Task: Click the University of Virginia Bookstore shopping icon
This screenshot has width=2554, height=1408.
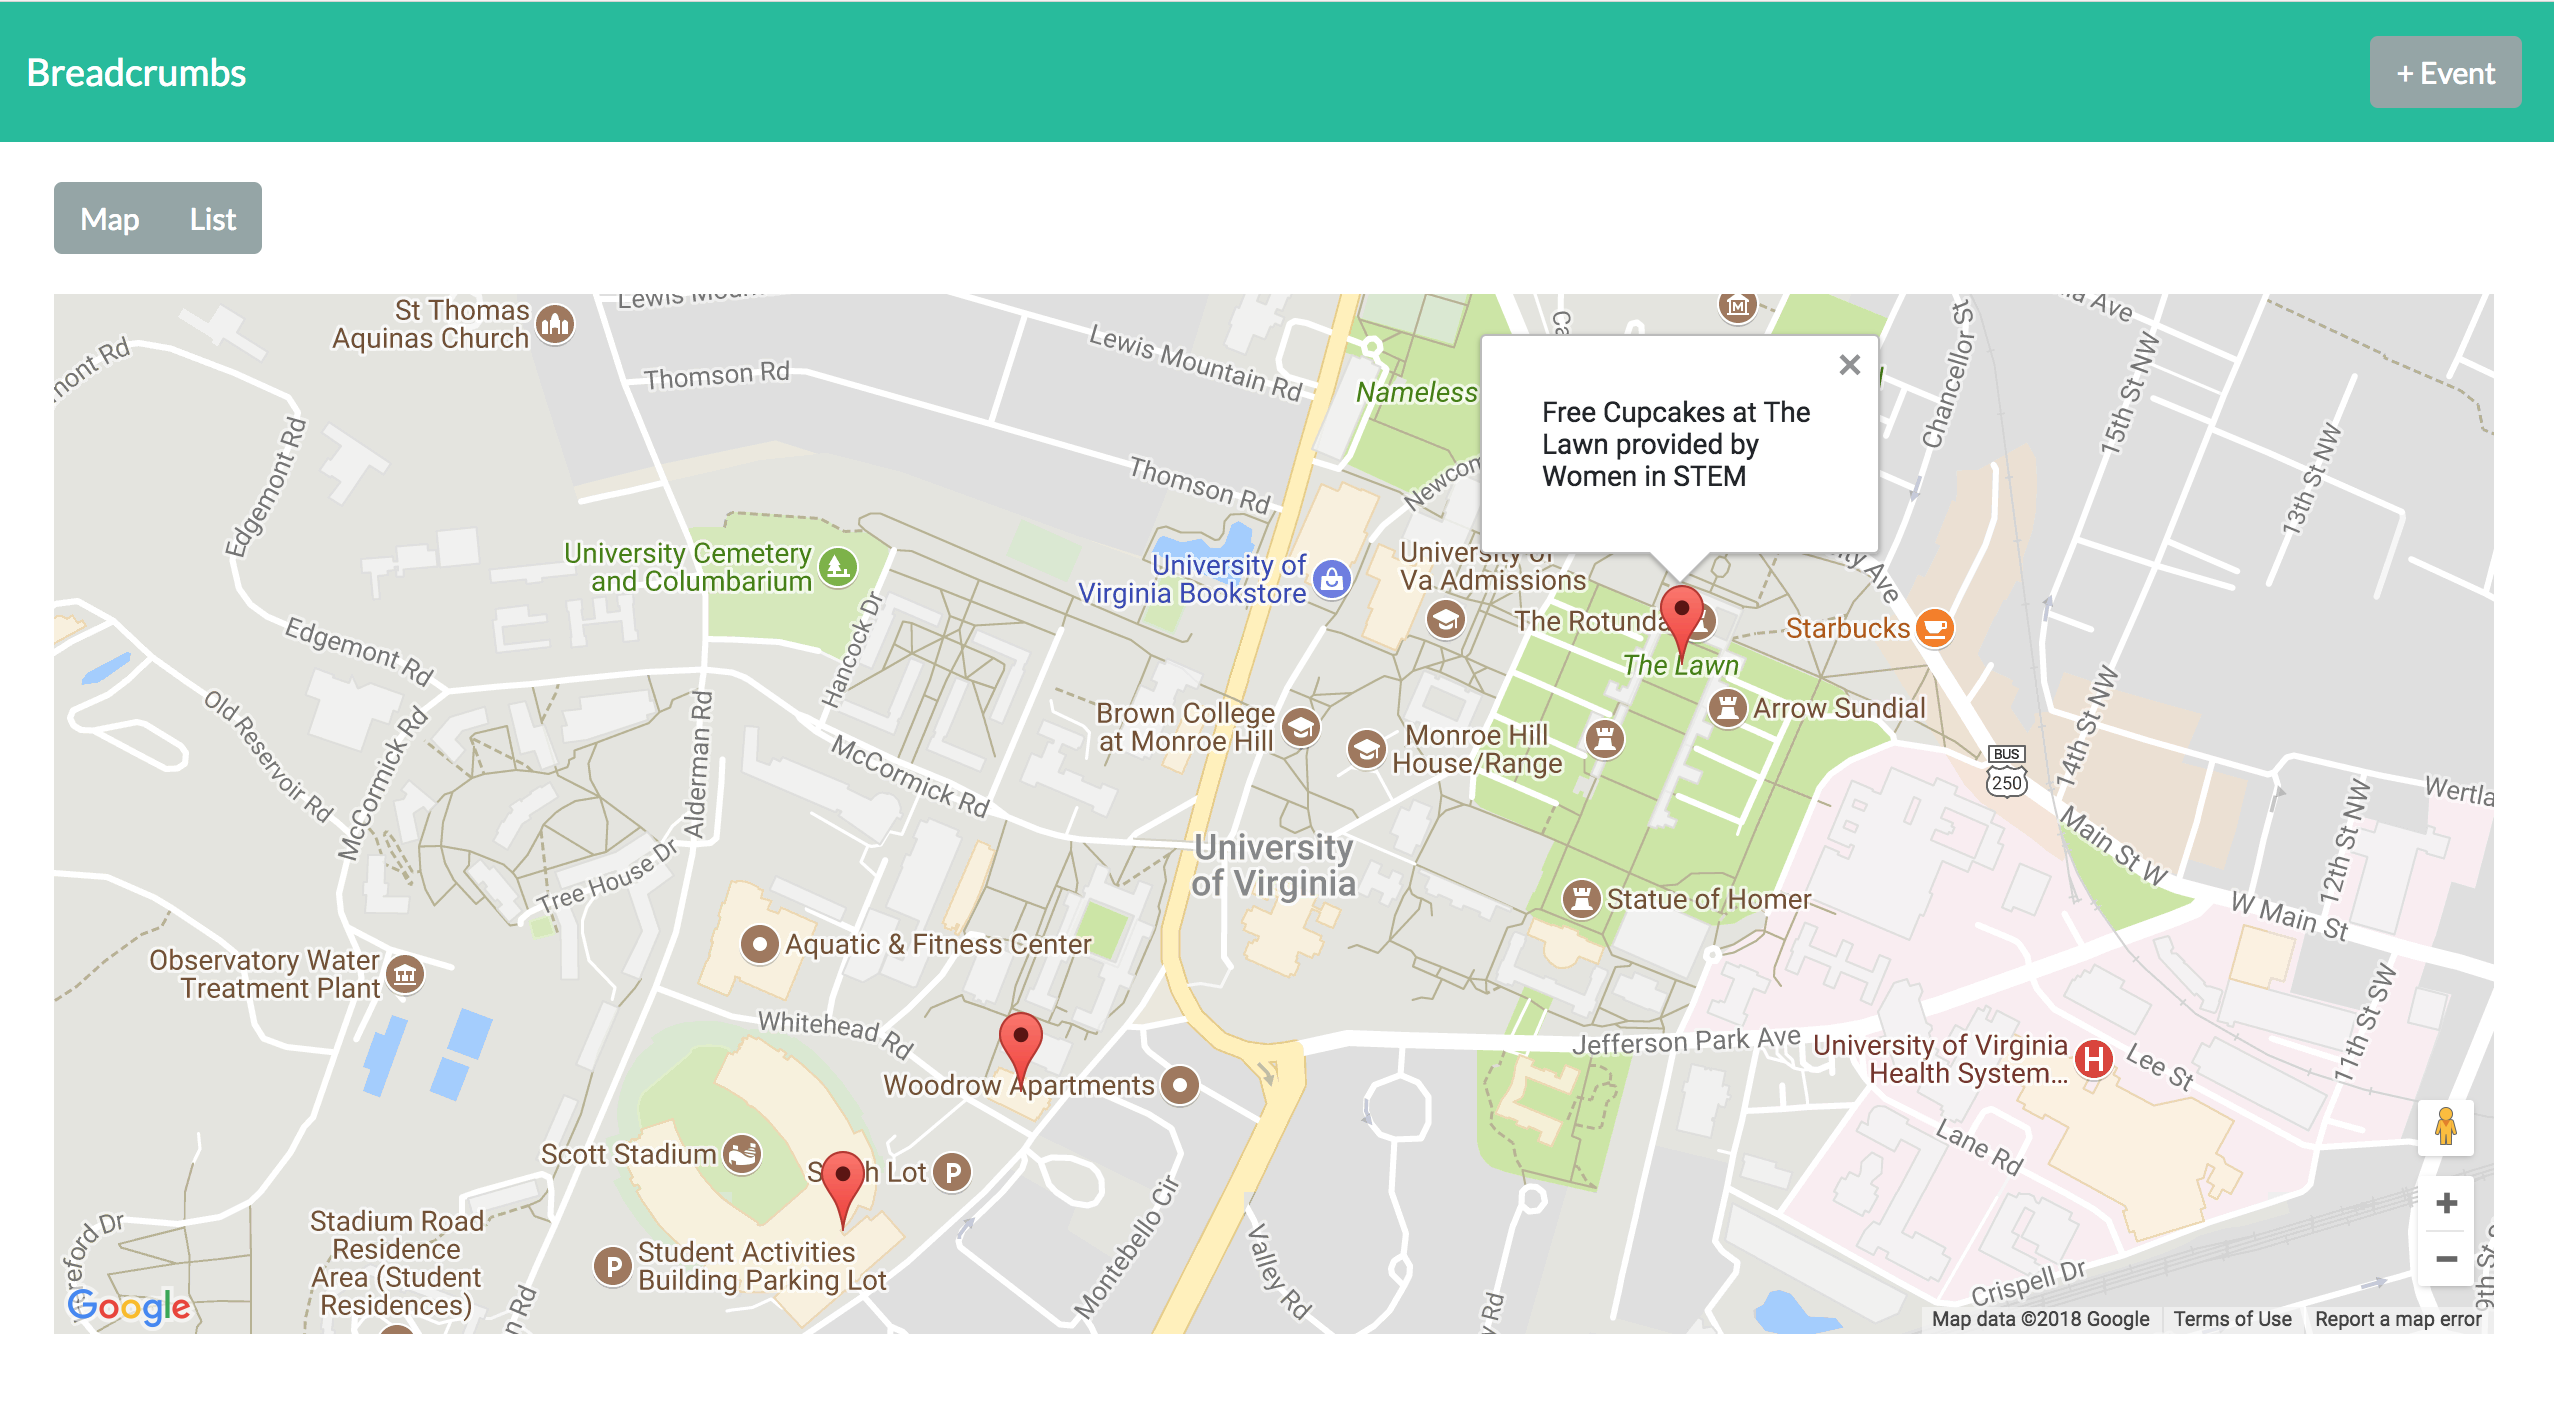Action: (x=1331, y=579)
